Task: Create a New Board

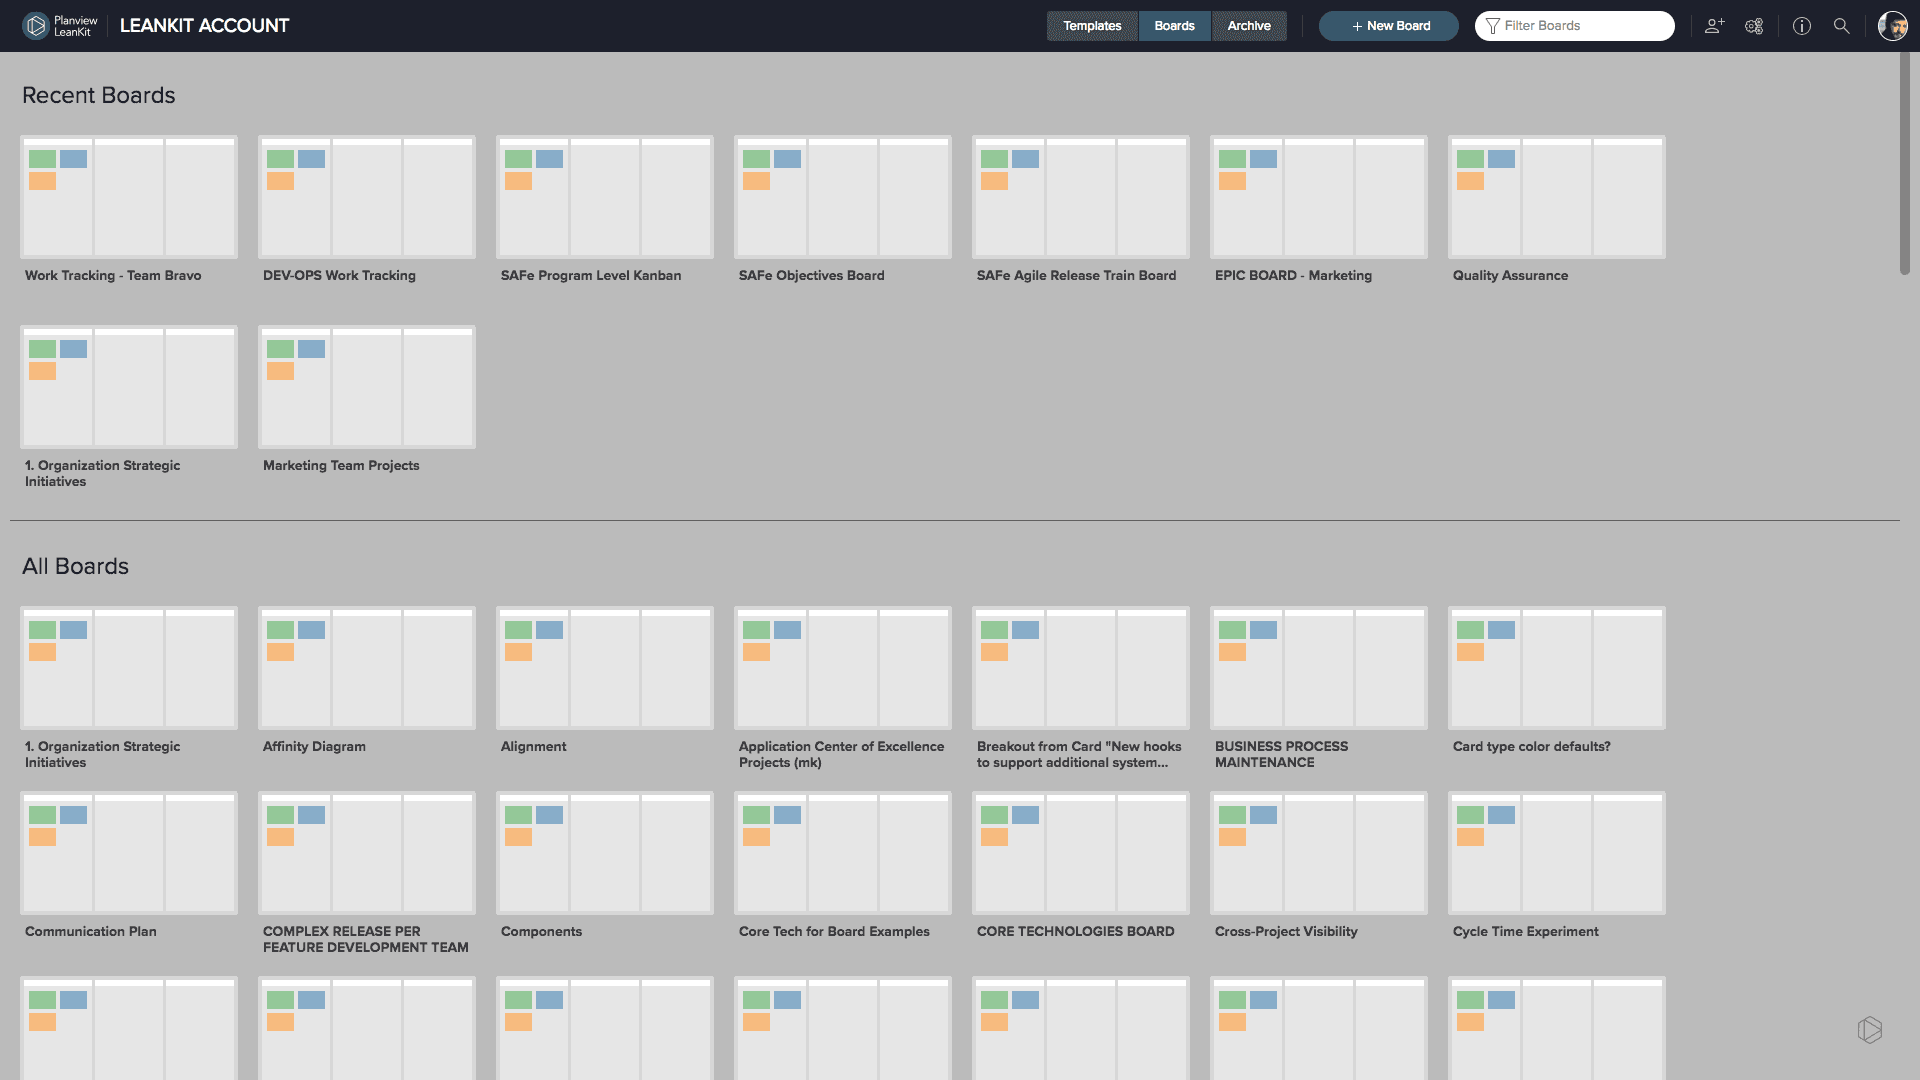Action: point(1388,26)
